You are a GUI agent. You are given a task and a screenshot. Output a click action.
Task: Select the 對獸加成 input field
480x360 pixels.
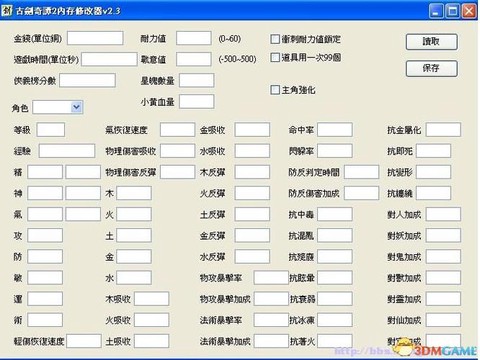[443, 277]
